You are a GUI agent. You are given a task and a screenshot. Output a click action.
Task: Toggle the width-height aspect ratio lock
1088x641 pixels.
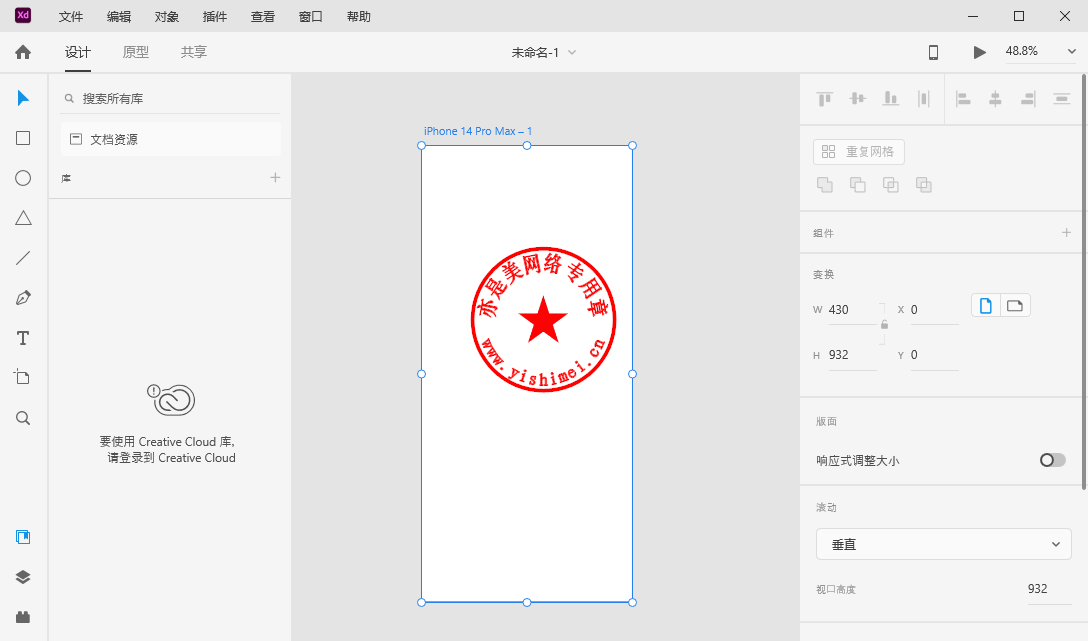[884, 324]
